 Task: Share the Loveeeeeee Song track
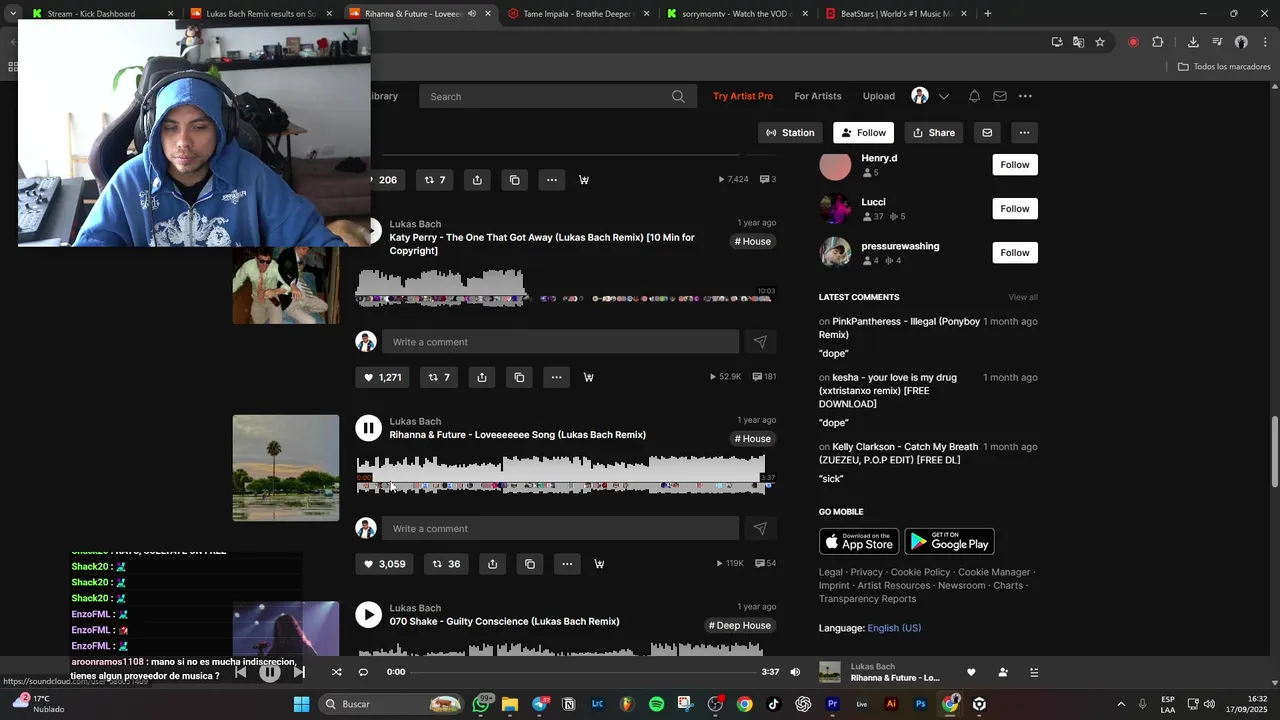coord(492,564)
